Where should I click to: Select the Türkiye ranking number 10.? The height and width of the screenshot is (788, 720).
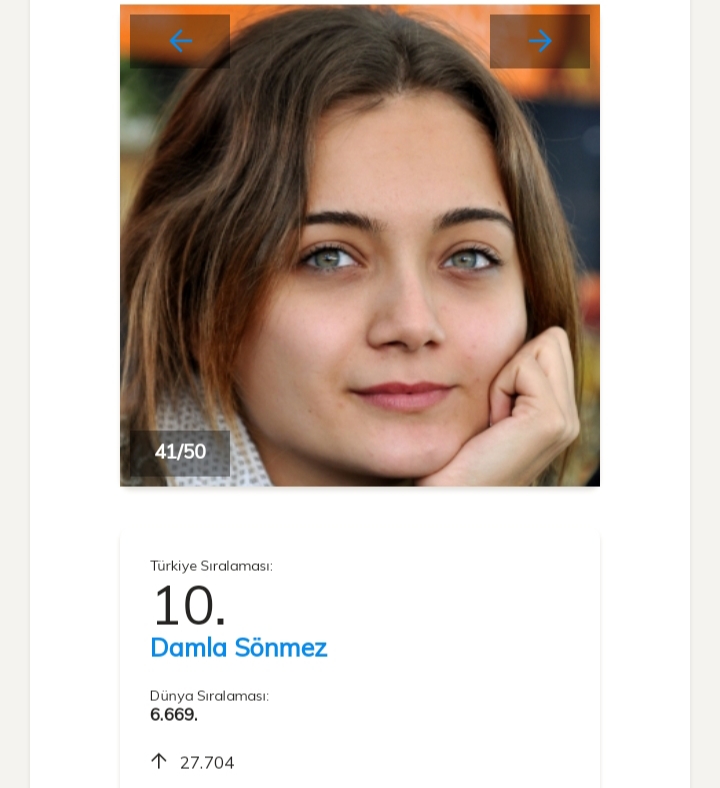pos(188,606)
